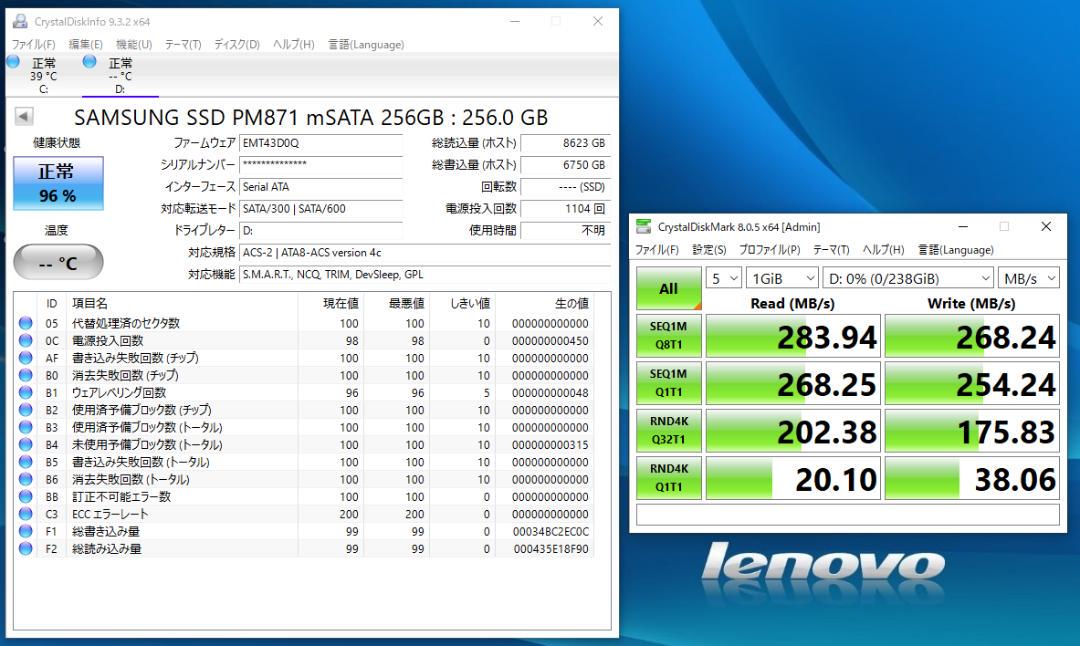The height and width of the screenshot is (646, 1080).
Task: Open テーマ(T) menu in CrystalDiskMark
Action: 831,250
